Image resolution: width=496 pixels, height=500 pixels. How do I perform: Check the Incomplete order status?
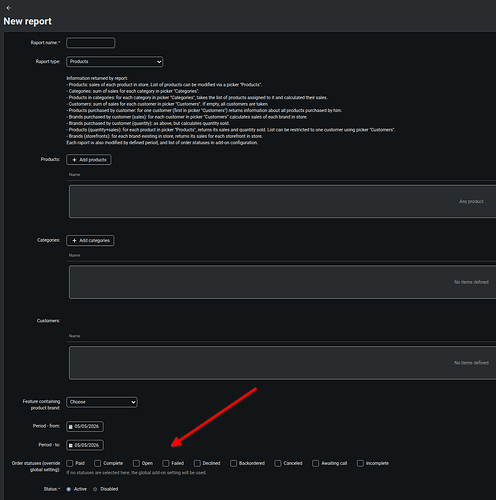coord(360,463)
